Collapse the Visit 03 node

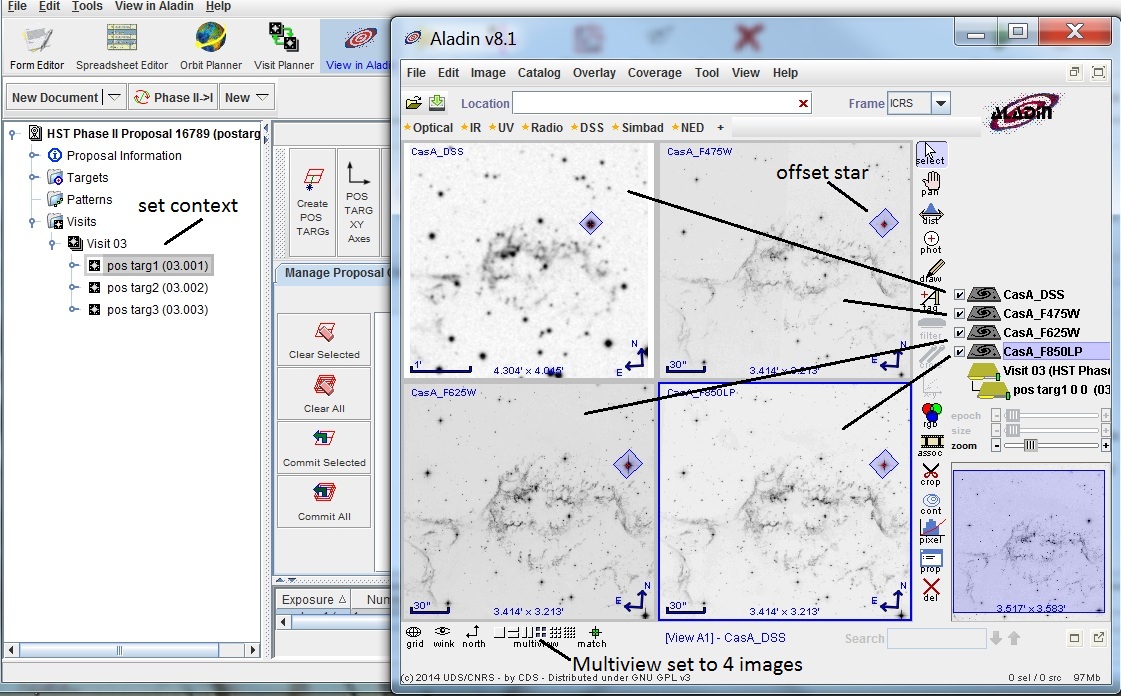pyautogui.click(x=52, y=244)
